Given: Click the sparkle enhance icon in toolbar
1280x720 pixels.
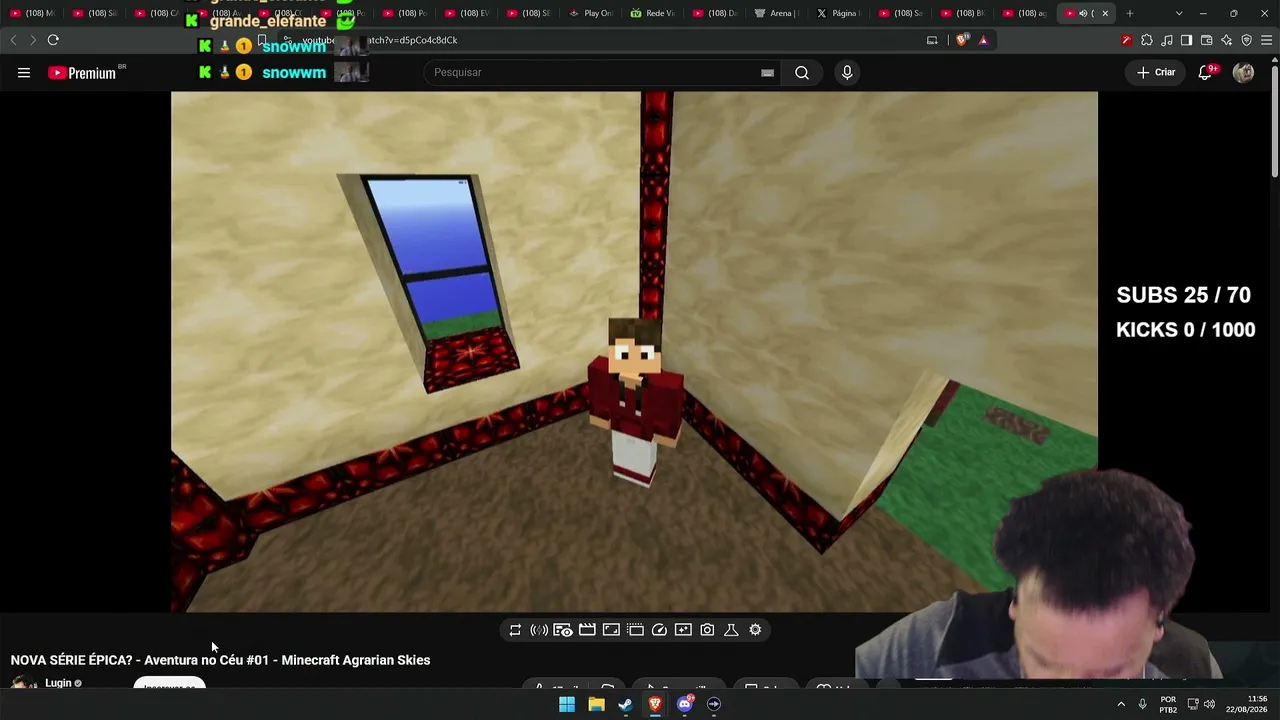Looking at the screenshot, I should (x=683, y=630).
